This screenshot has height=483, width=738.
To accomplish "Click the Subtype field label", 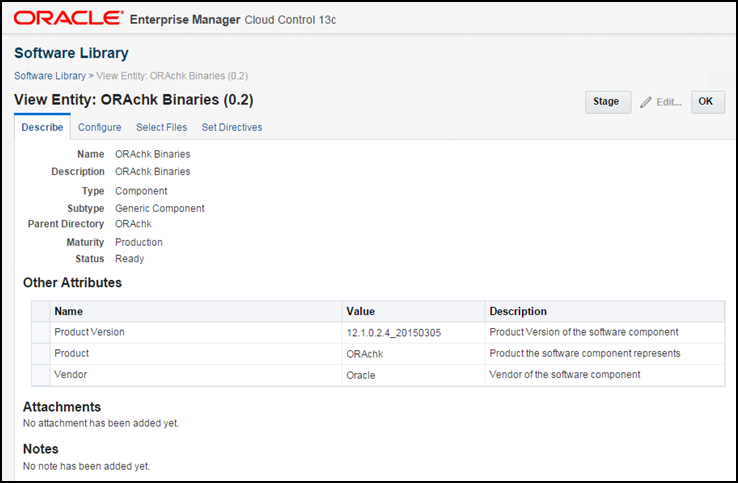I will [86, 209].
